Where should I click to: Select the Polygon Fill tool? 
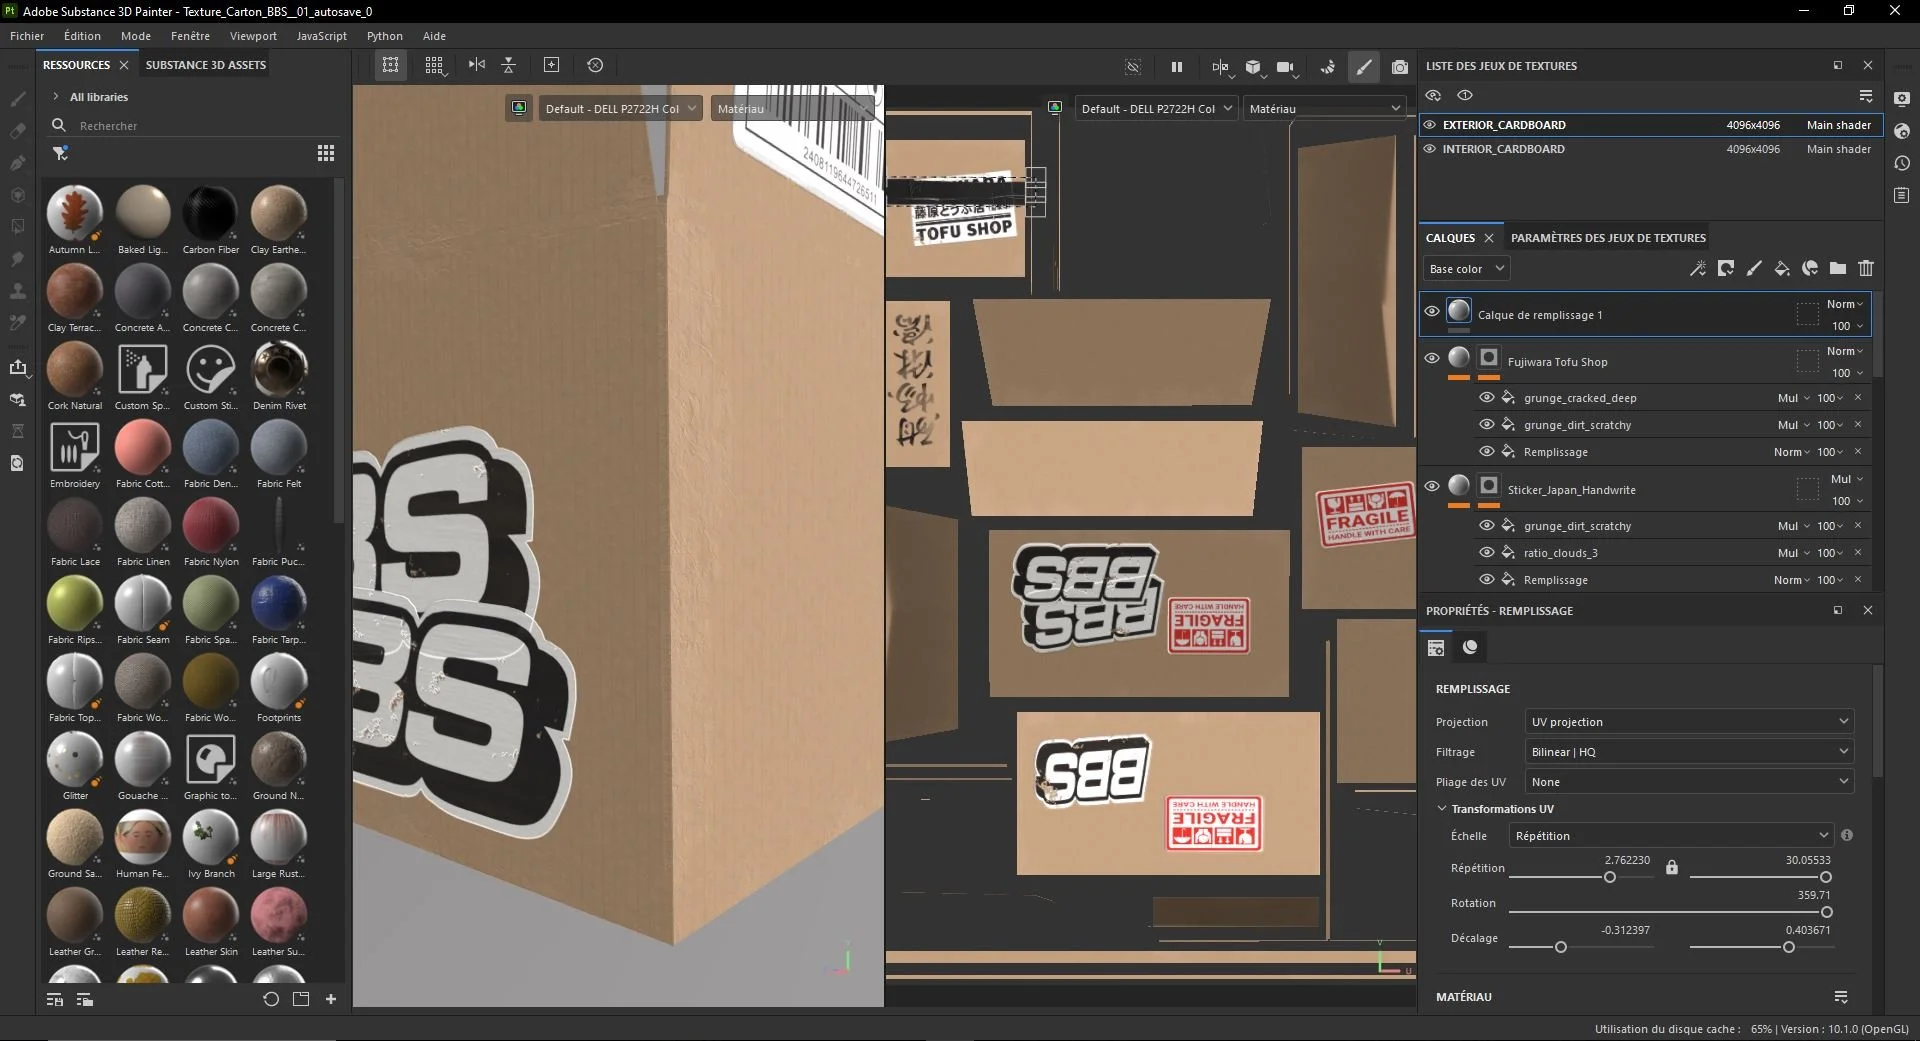(17, 227)
